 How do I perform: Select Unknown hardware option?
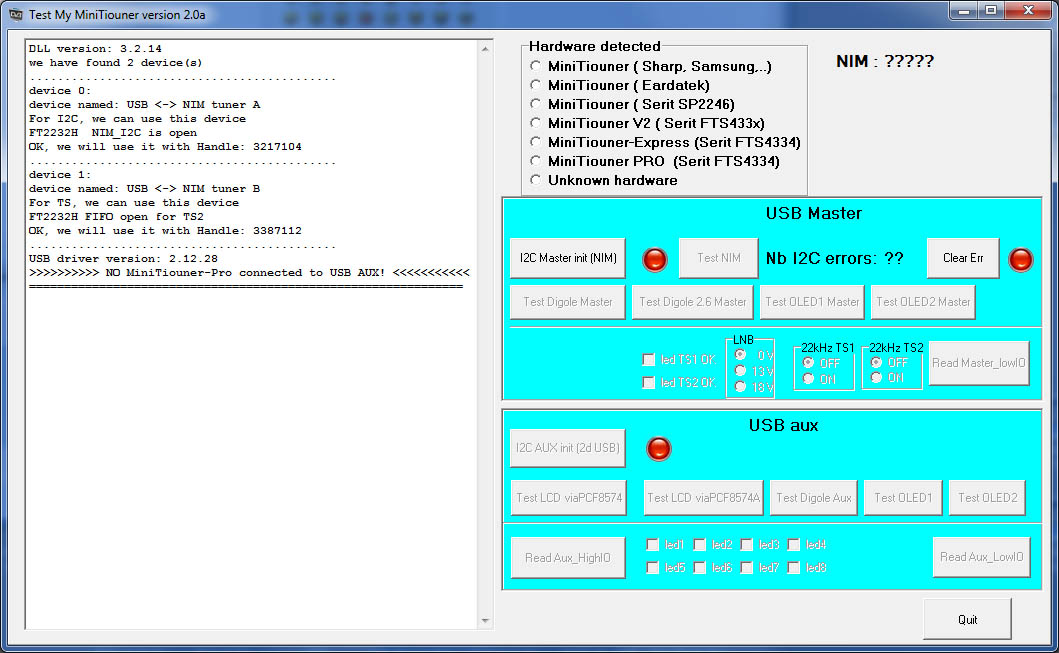point(535,180)
